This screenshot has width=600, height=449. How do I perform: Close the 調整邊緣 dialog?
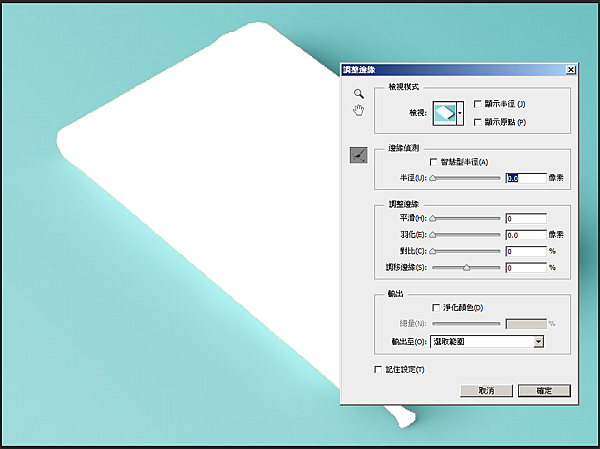point(571,70)
